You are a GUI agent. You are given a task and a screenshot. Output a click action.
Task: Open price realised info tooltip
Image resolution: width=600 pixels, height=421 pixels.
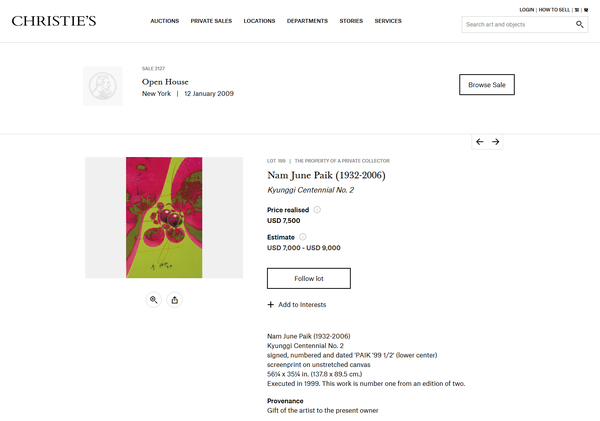tap(317, 210)
